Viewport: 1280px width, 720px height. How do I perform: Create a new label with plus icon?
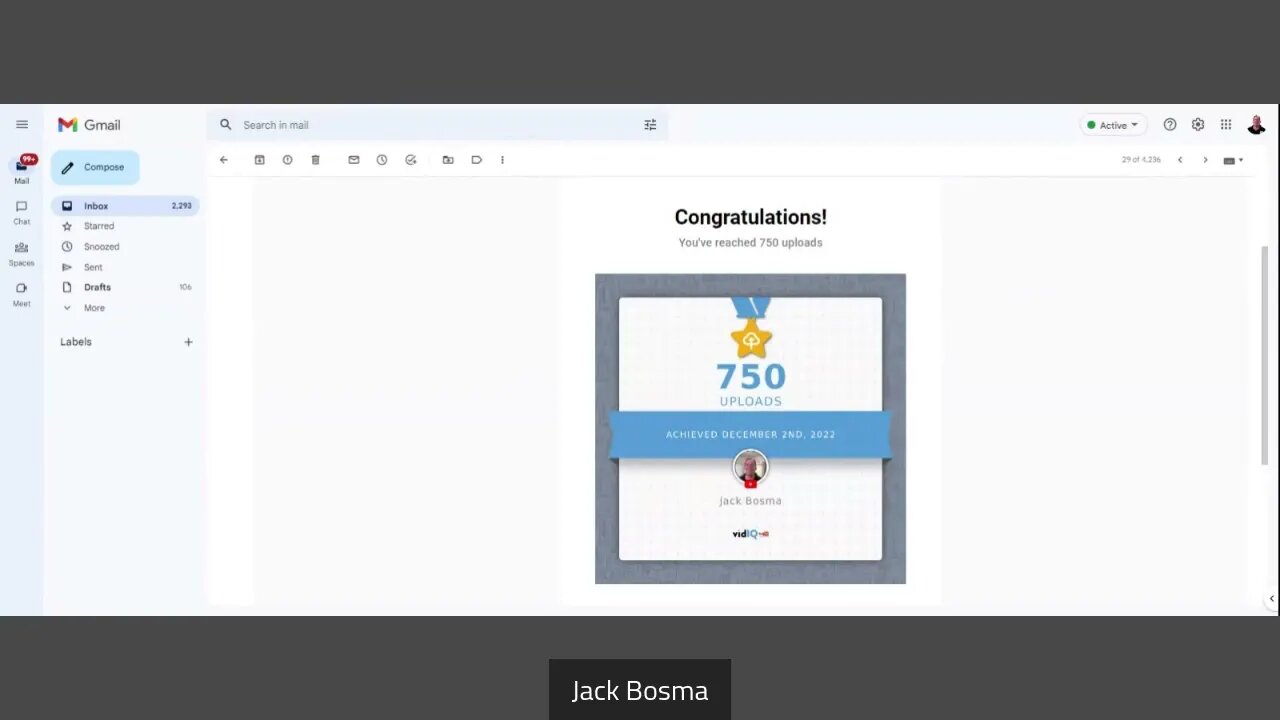pyautogui.click(x=188, y=342)
